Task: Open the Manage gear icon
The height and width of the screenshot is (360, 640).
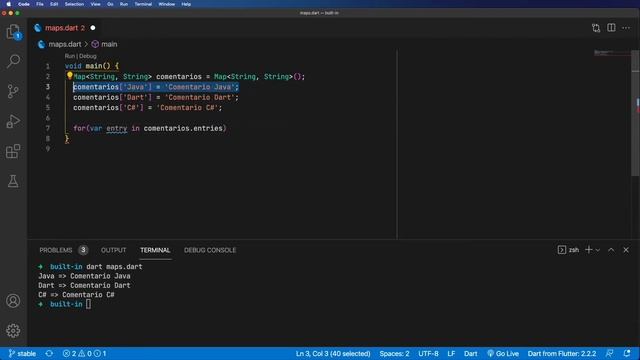Action: 13,331
